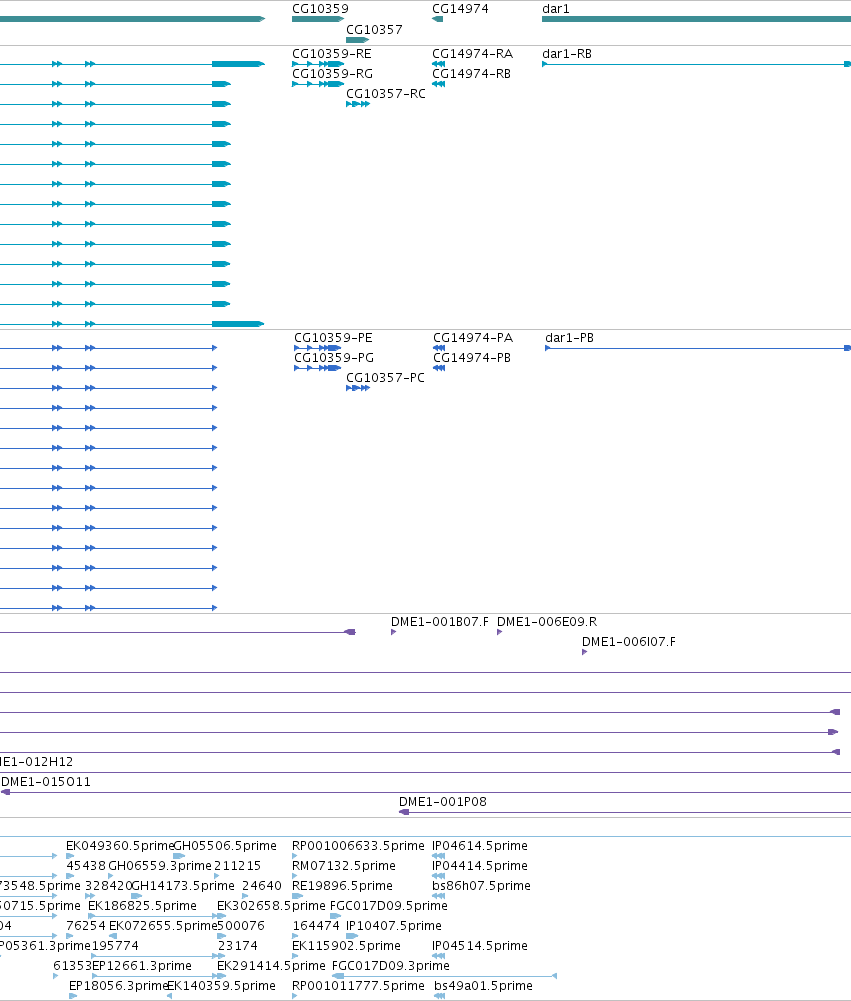Click the CG10359 gene label
The height and width of the screenshot is (1001, 851).
pyautogui.click(x=320, y=9)
